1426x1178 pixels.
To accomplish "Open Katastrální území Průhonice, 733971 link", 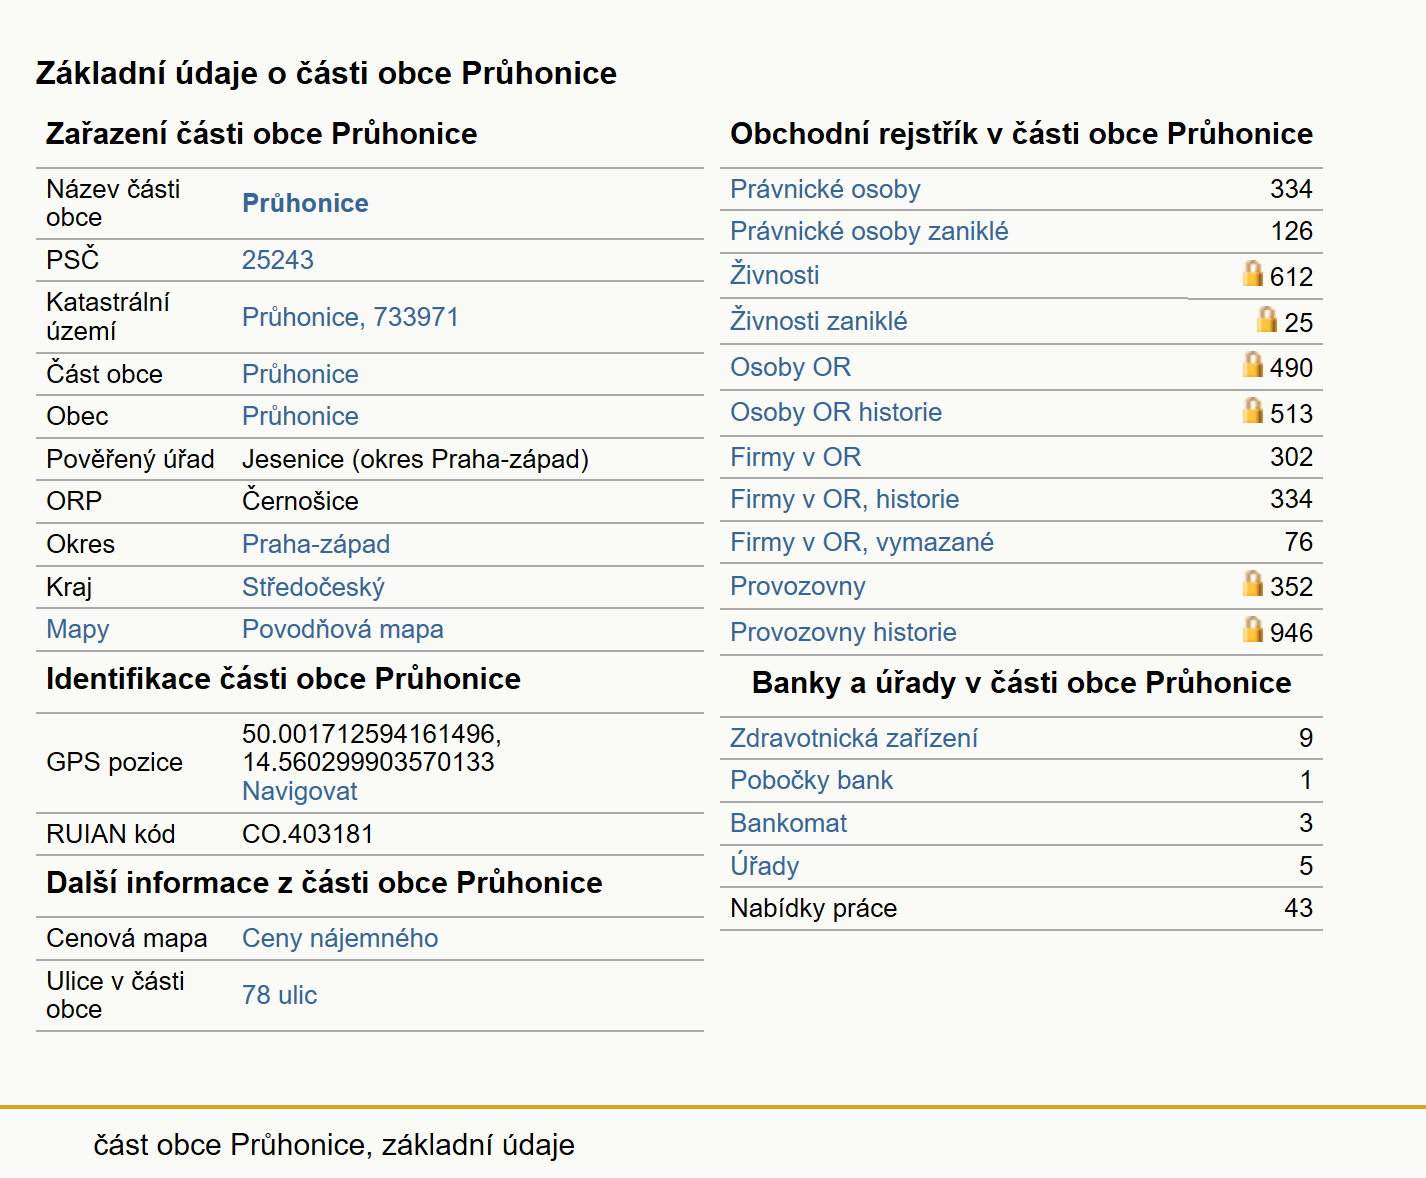I will coord(350,317).
